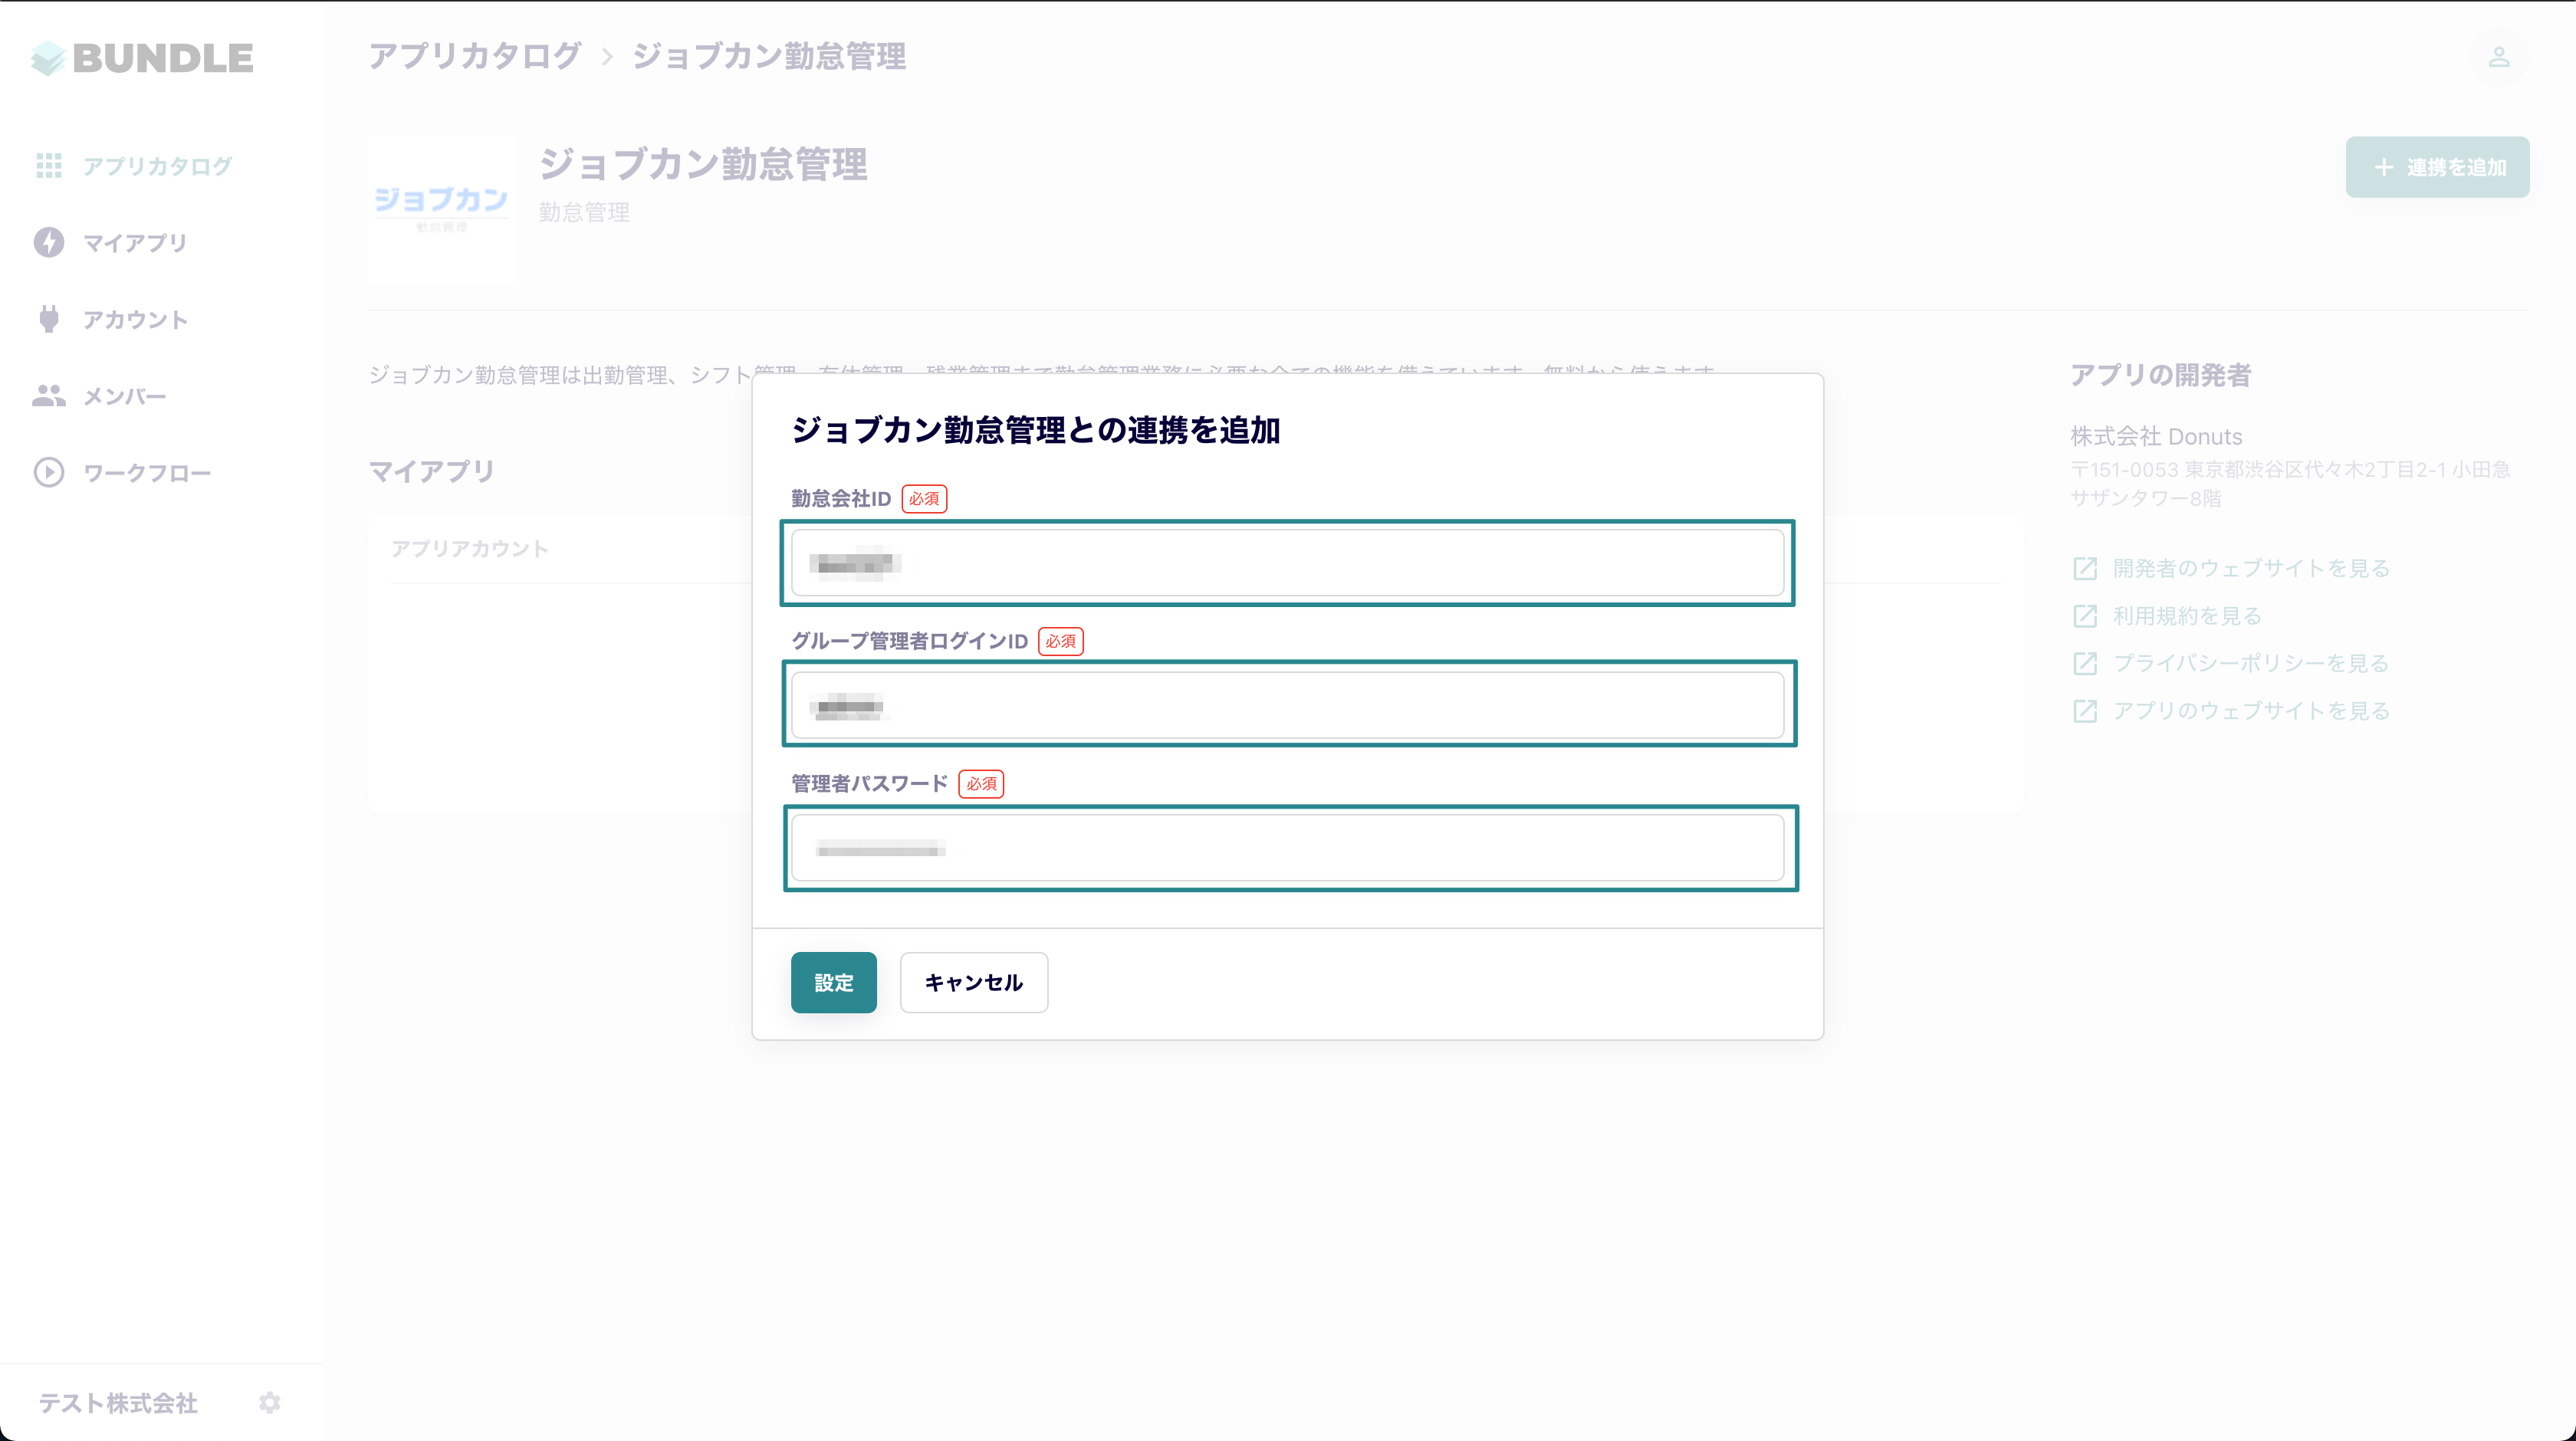Focus the グループ管理者ログインID input field
This screenshot has width=2576, height=1441.
[1288, 705]
